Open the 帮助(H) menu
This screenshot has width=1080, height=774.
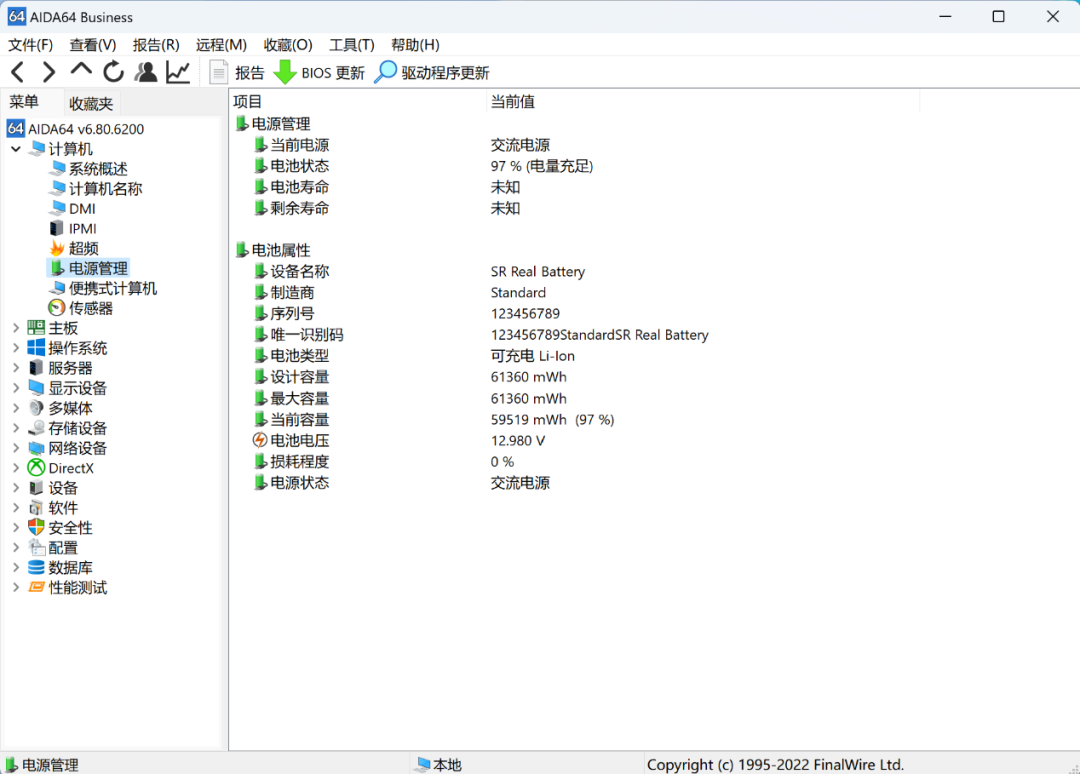click(x=415, y=45)
